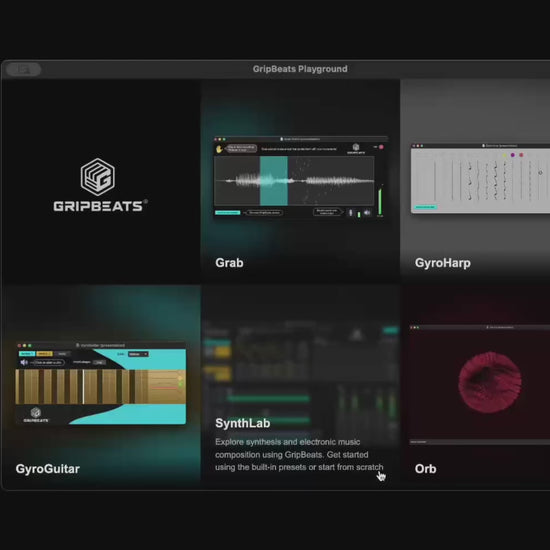Click the teal selected waveform region

point(274,181)
